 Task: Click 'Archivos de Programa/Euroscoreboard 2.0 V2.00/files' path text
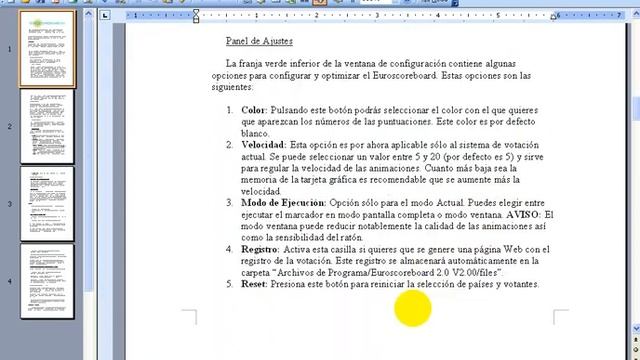pos(388,272)
